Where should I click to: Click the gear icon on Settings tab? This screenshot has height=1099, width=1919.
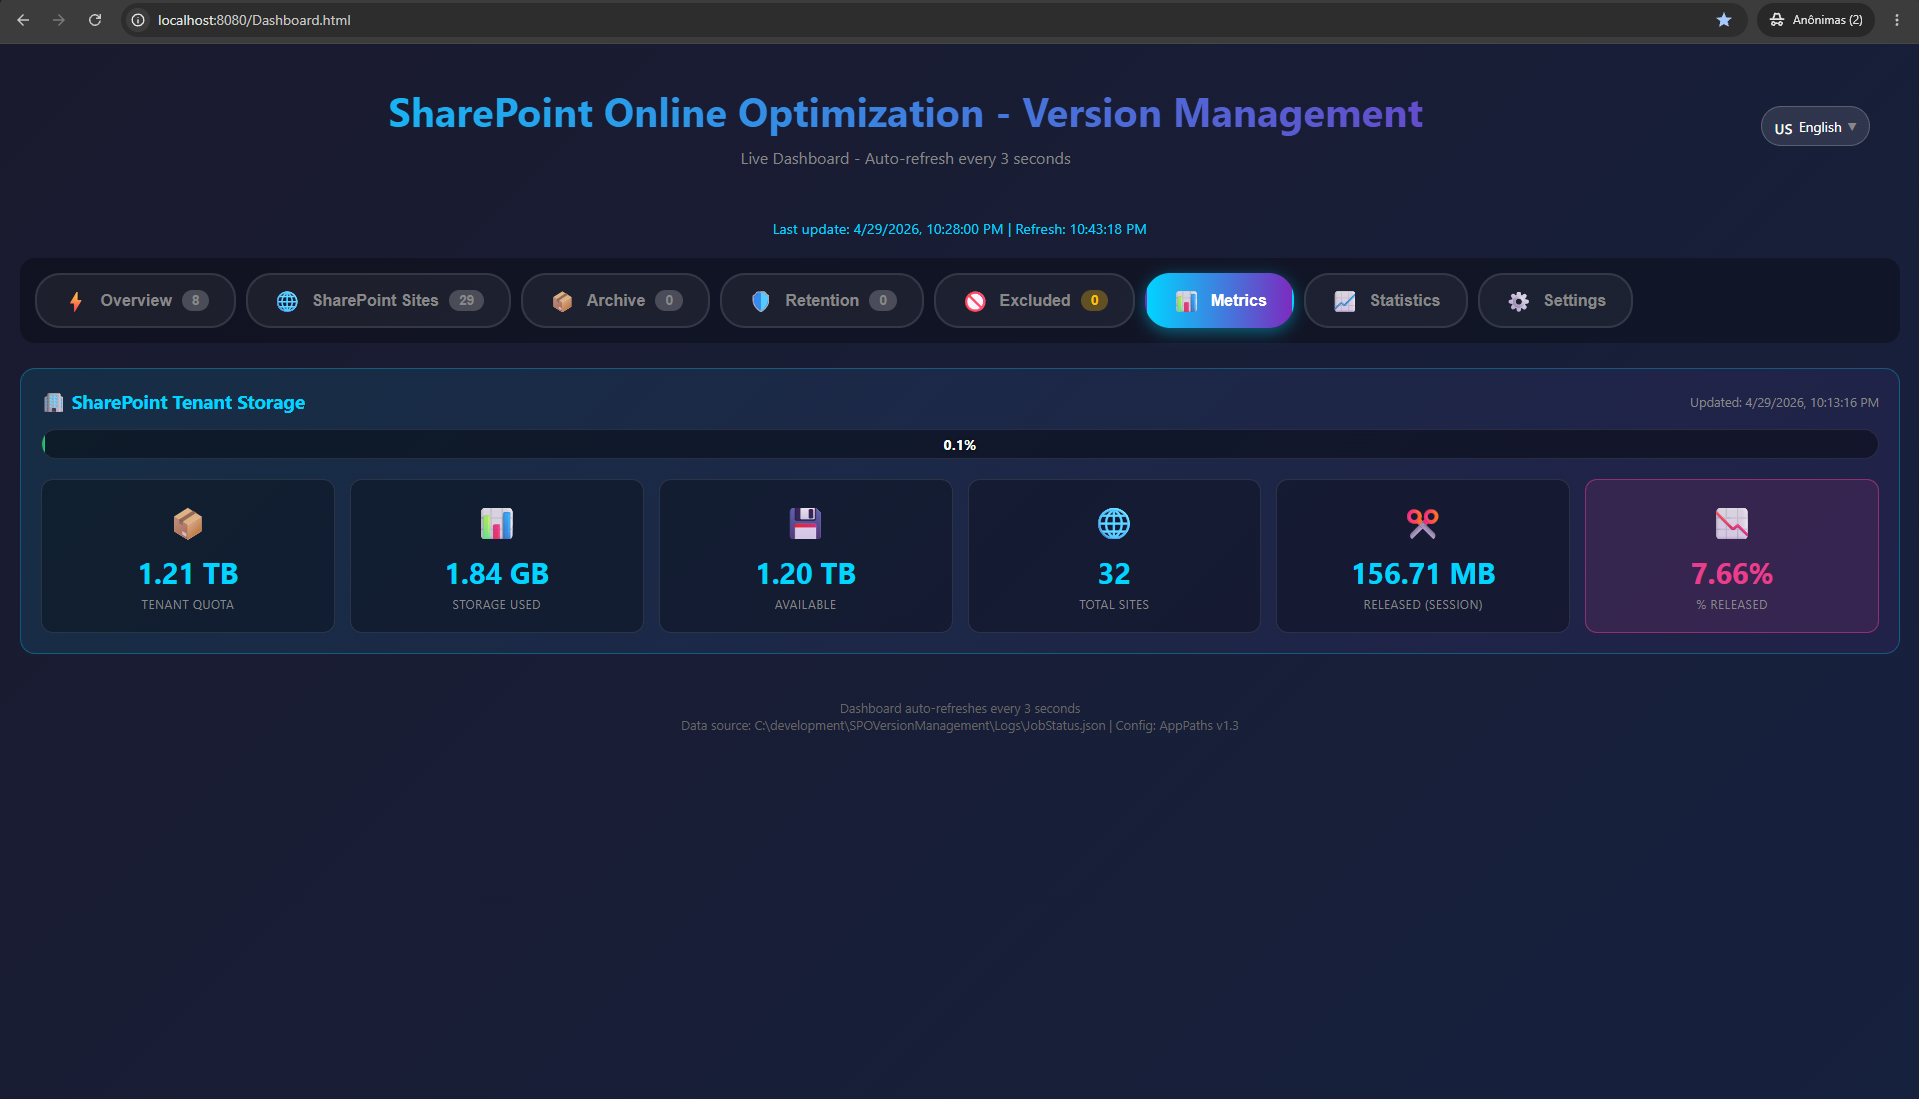[1519, 301]
